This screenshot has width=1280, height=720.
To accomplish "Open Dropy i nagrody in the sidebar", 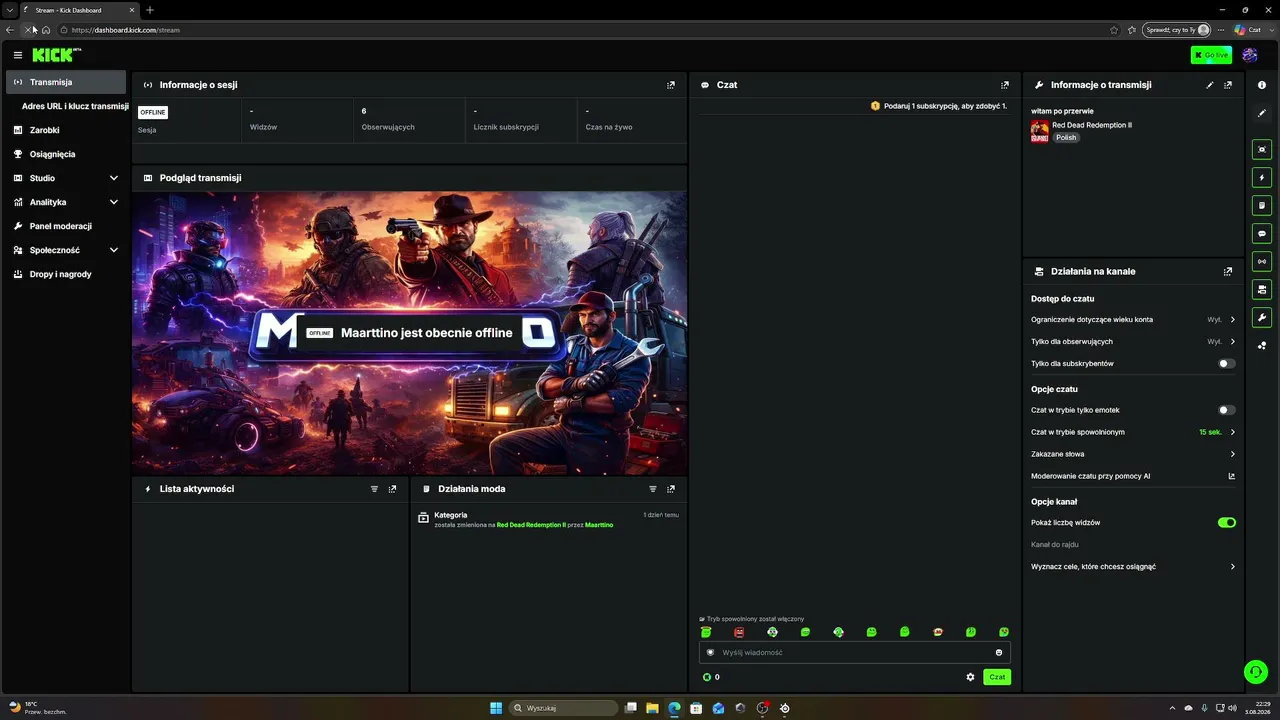I will (x=66, y=274).
